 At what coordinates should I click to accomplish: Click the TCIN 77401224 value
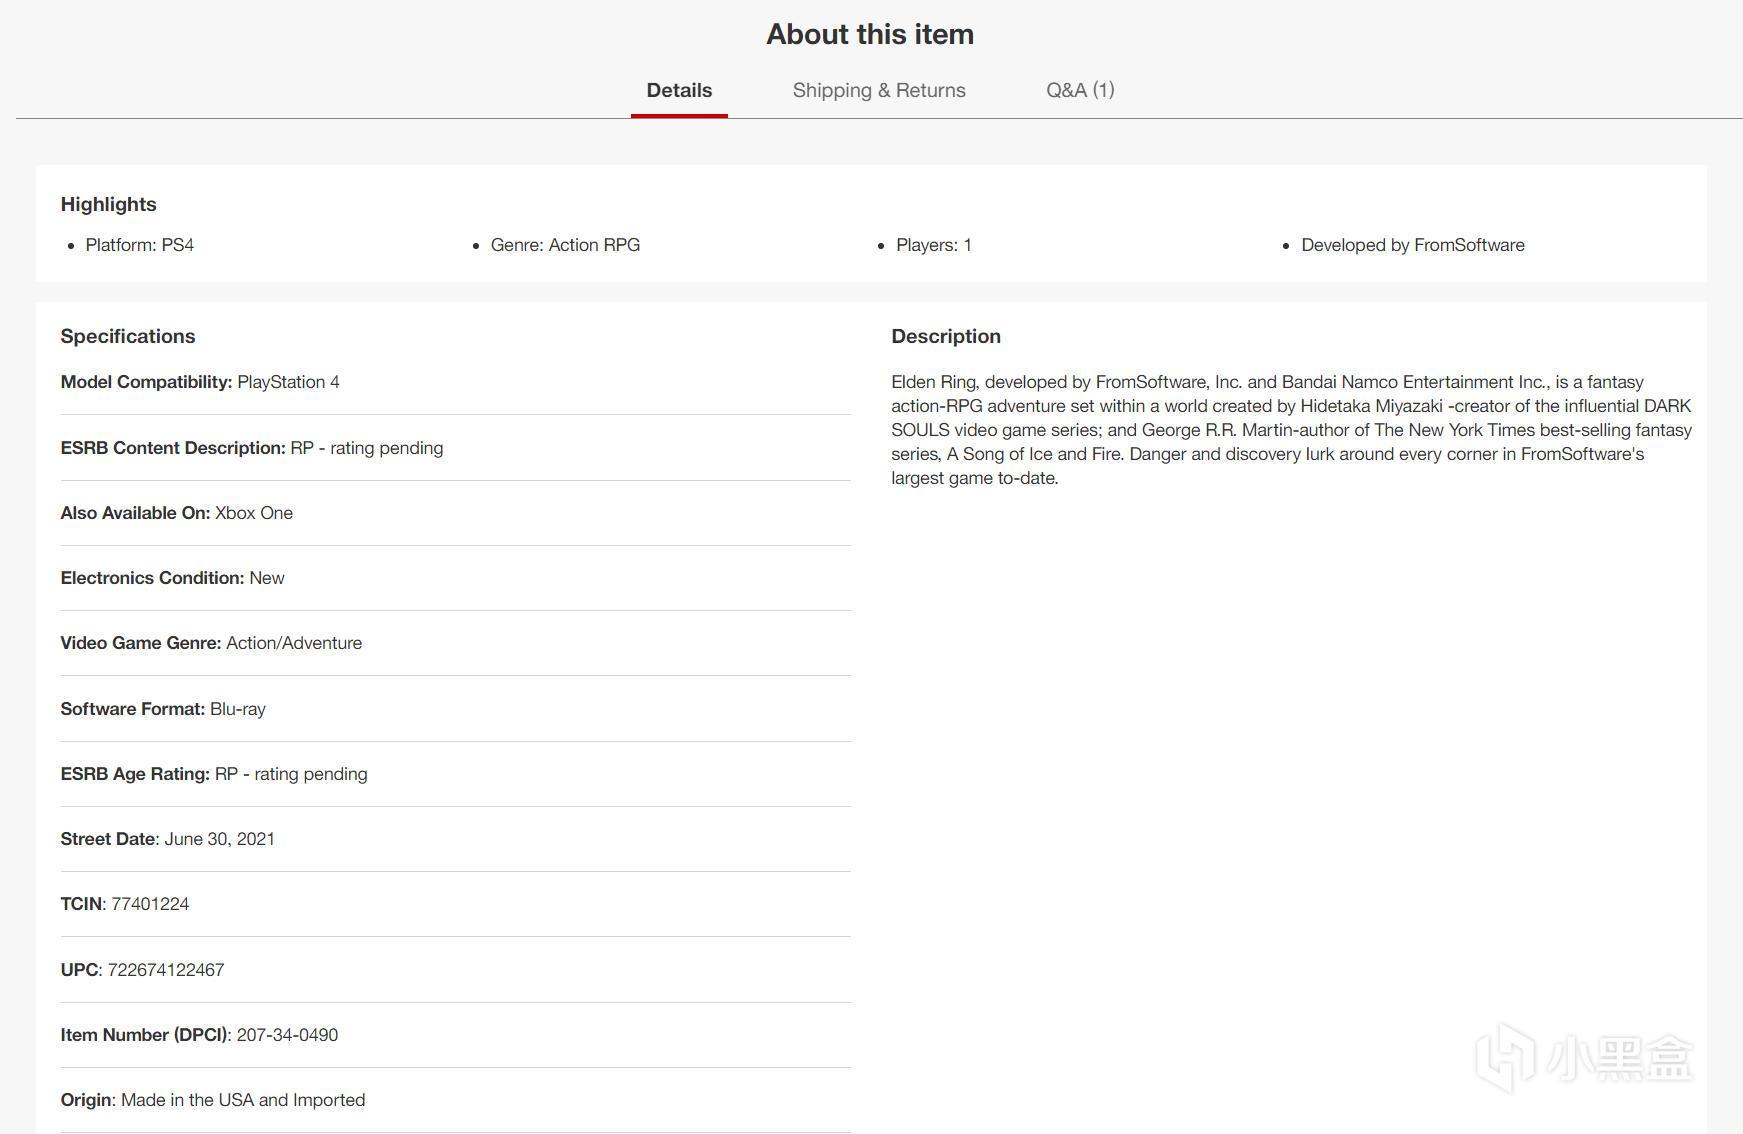150,904
